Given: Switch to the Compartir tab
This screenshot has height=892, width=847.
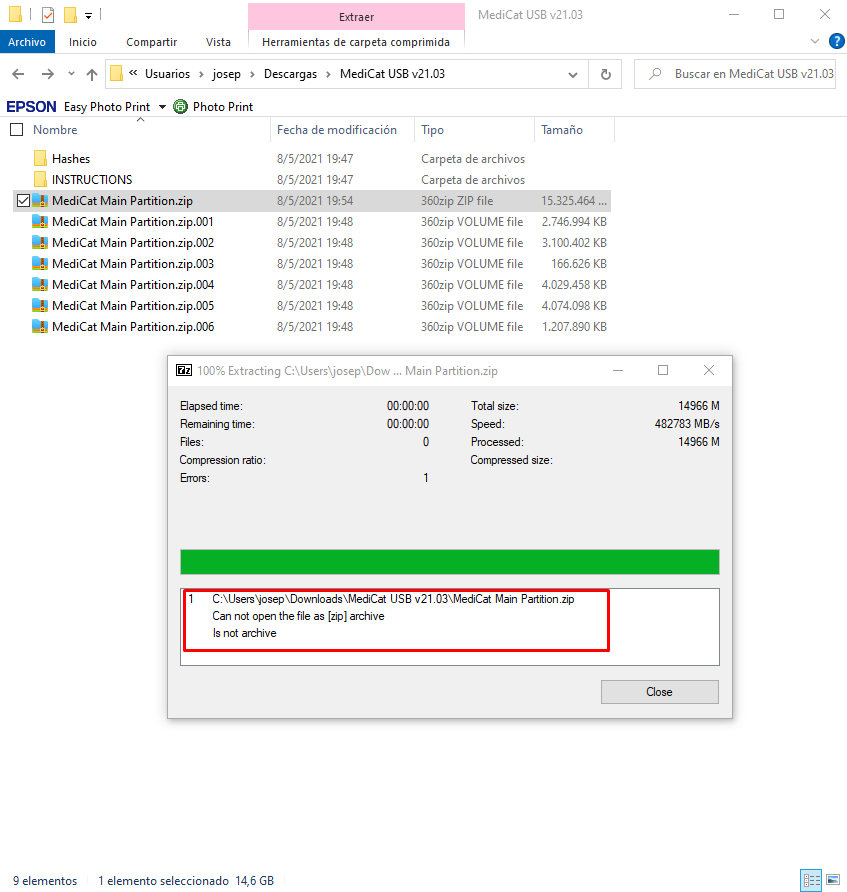Looking at the screenshot, I should pos(151,42).
